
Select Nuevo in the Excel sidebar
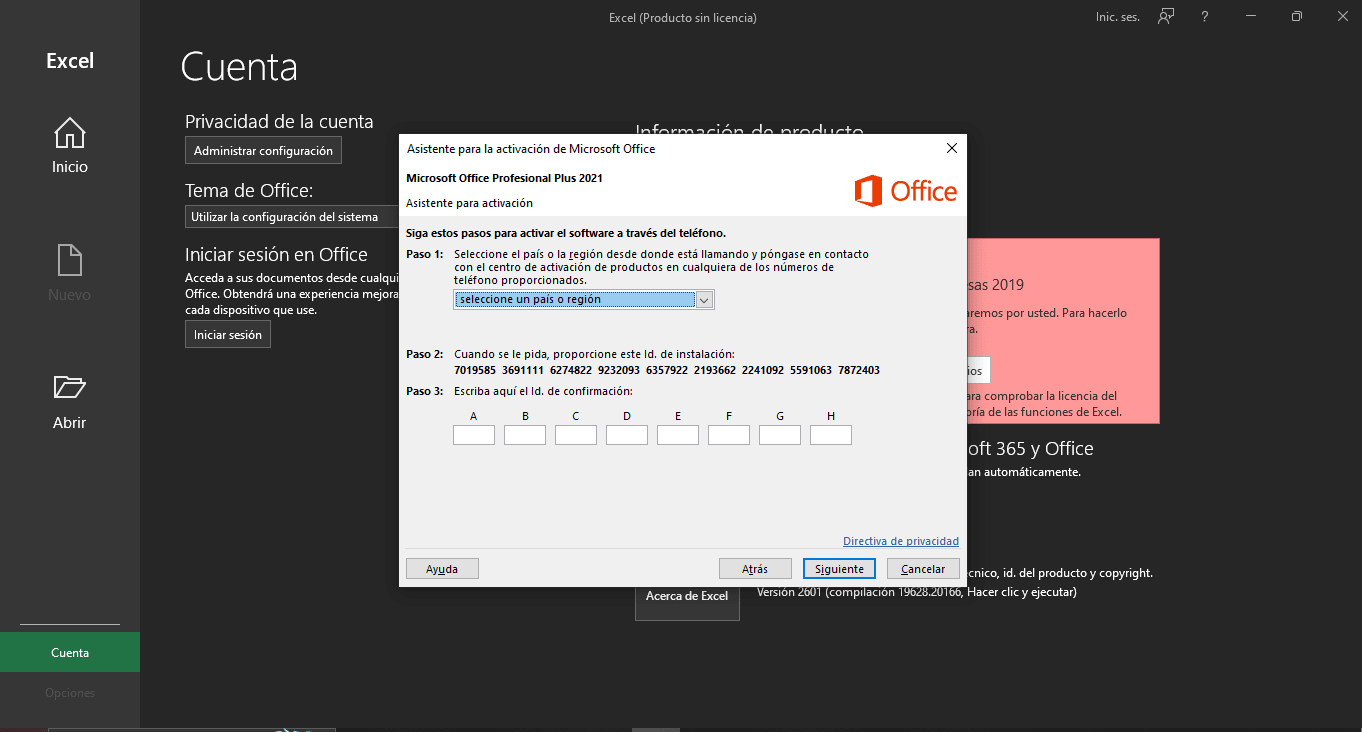pyautogui.click(x=70, y=274)
